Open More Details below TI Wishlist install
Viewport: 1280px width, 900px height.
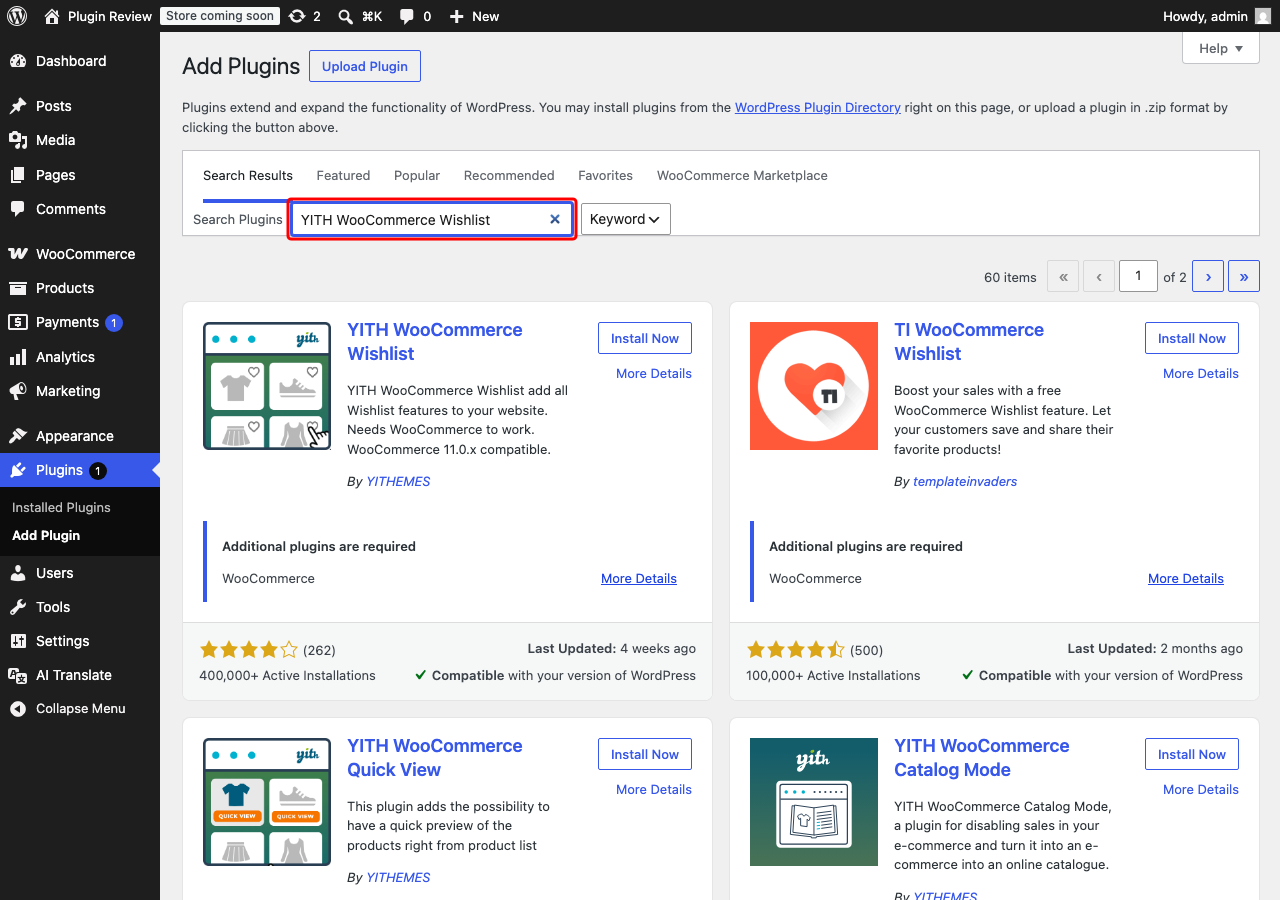pos(1201,373)
